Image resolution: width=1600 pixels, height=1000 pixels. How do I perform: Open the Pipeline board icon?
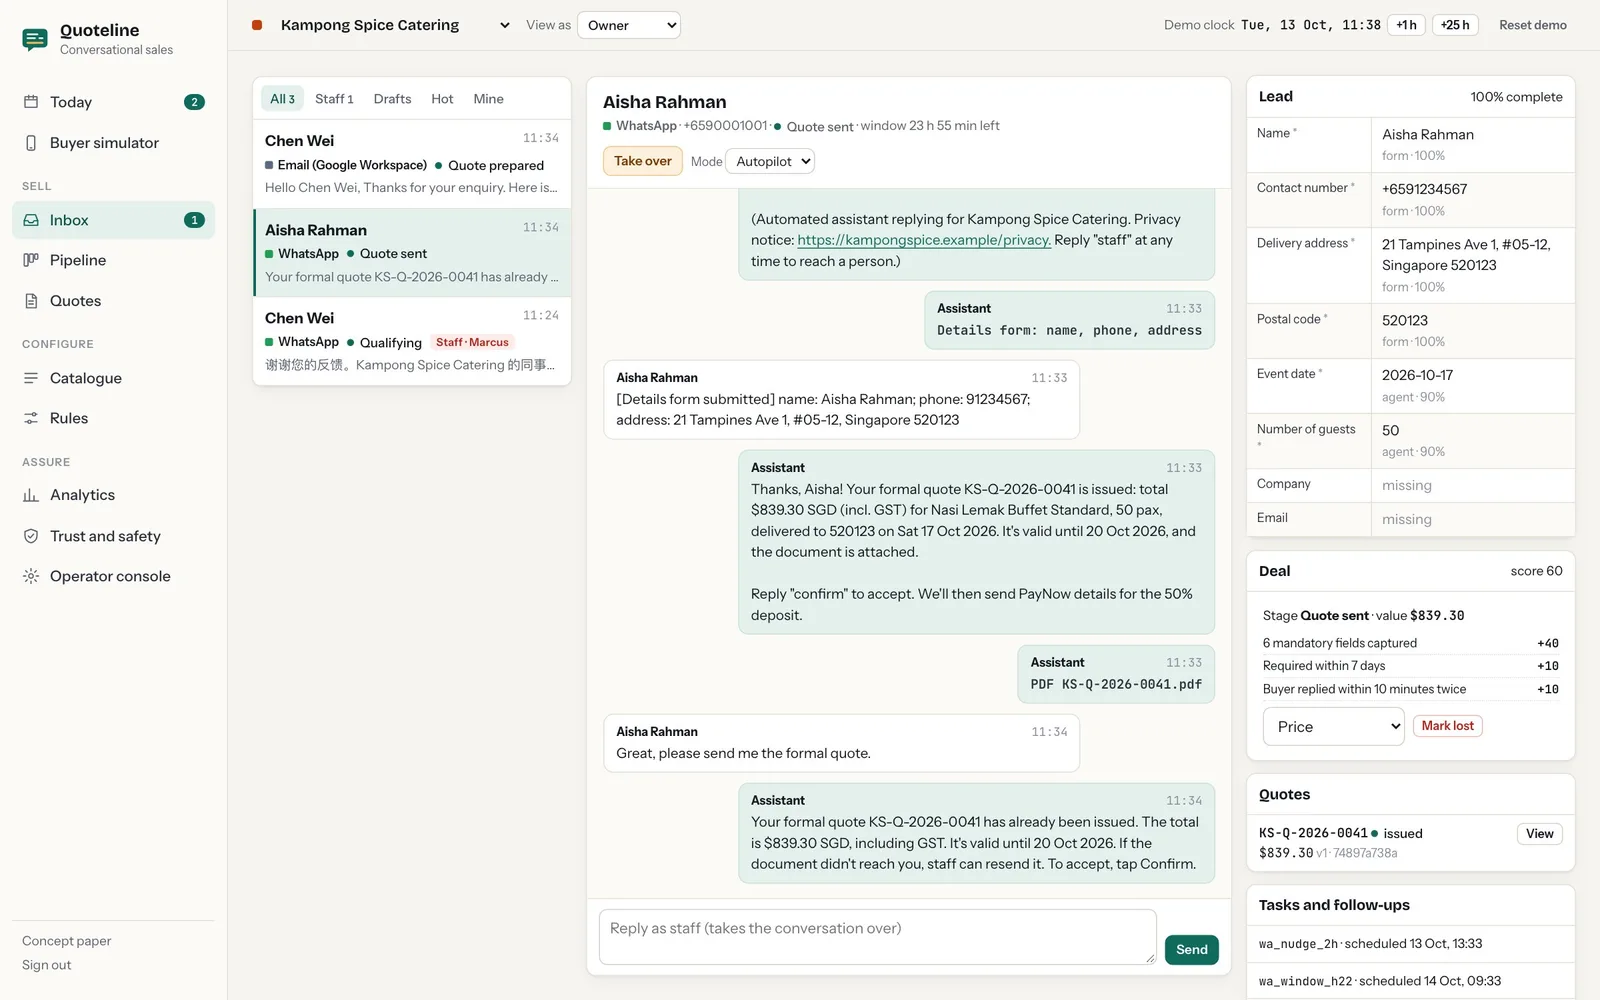[x=31, y=260]
